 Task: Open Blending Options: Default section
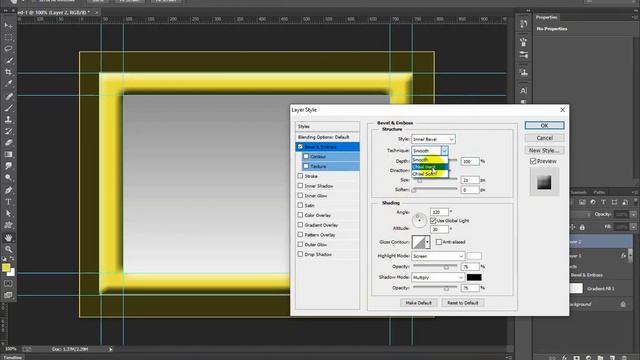pos(327,137)
